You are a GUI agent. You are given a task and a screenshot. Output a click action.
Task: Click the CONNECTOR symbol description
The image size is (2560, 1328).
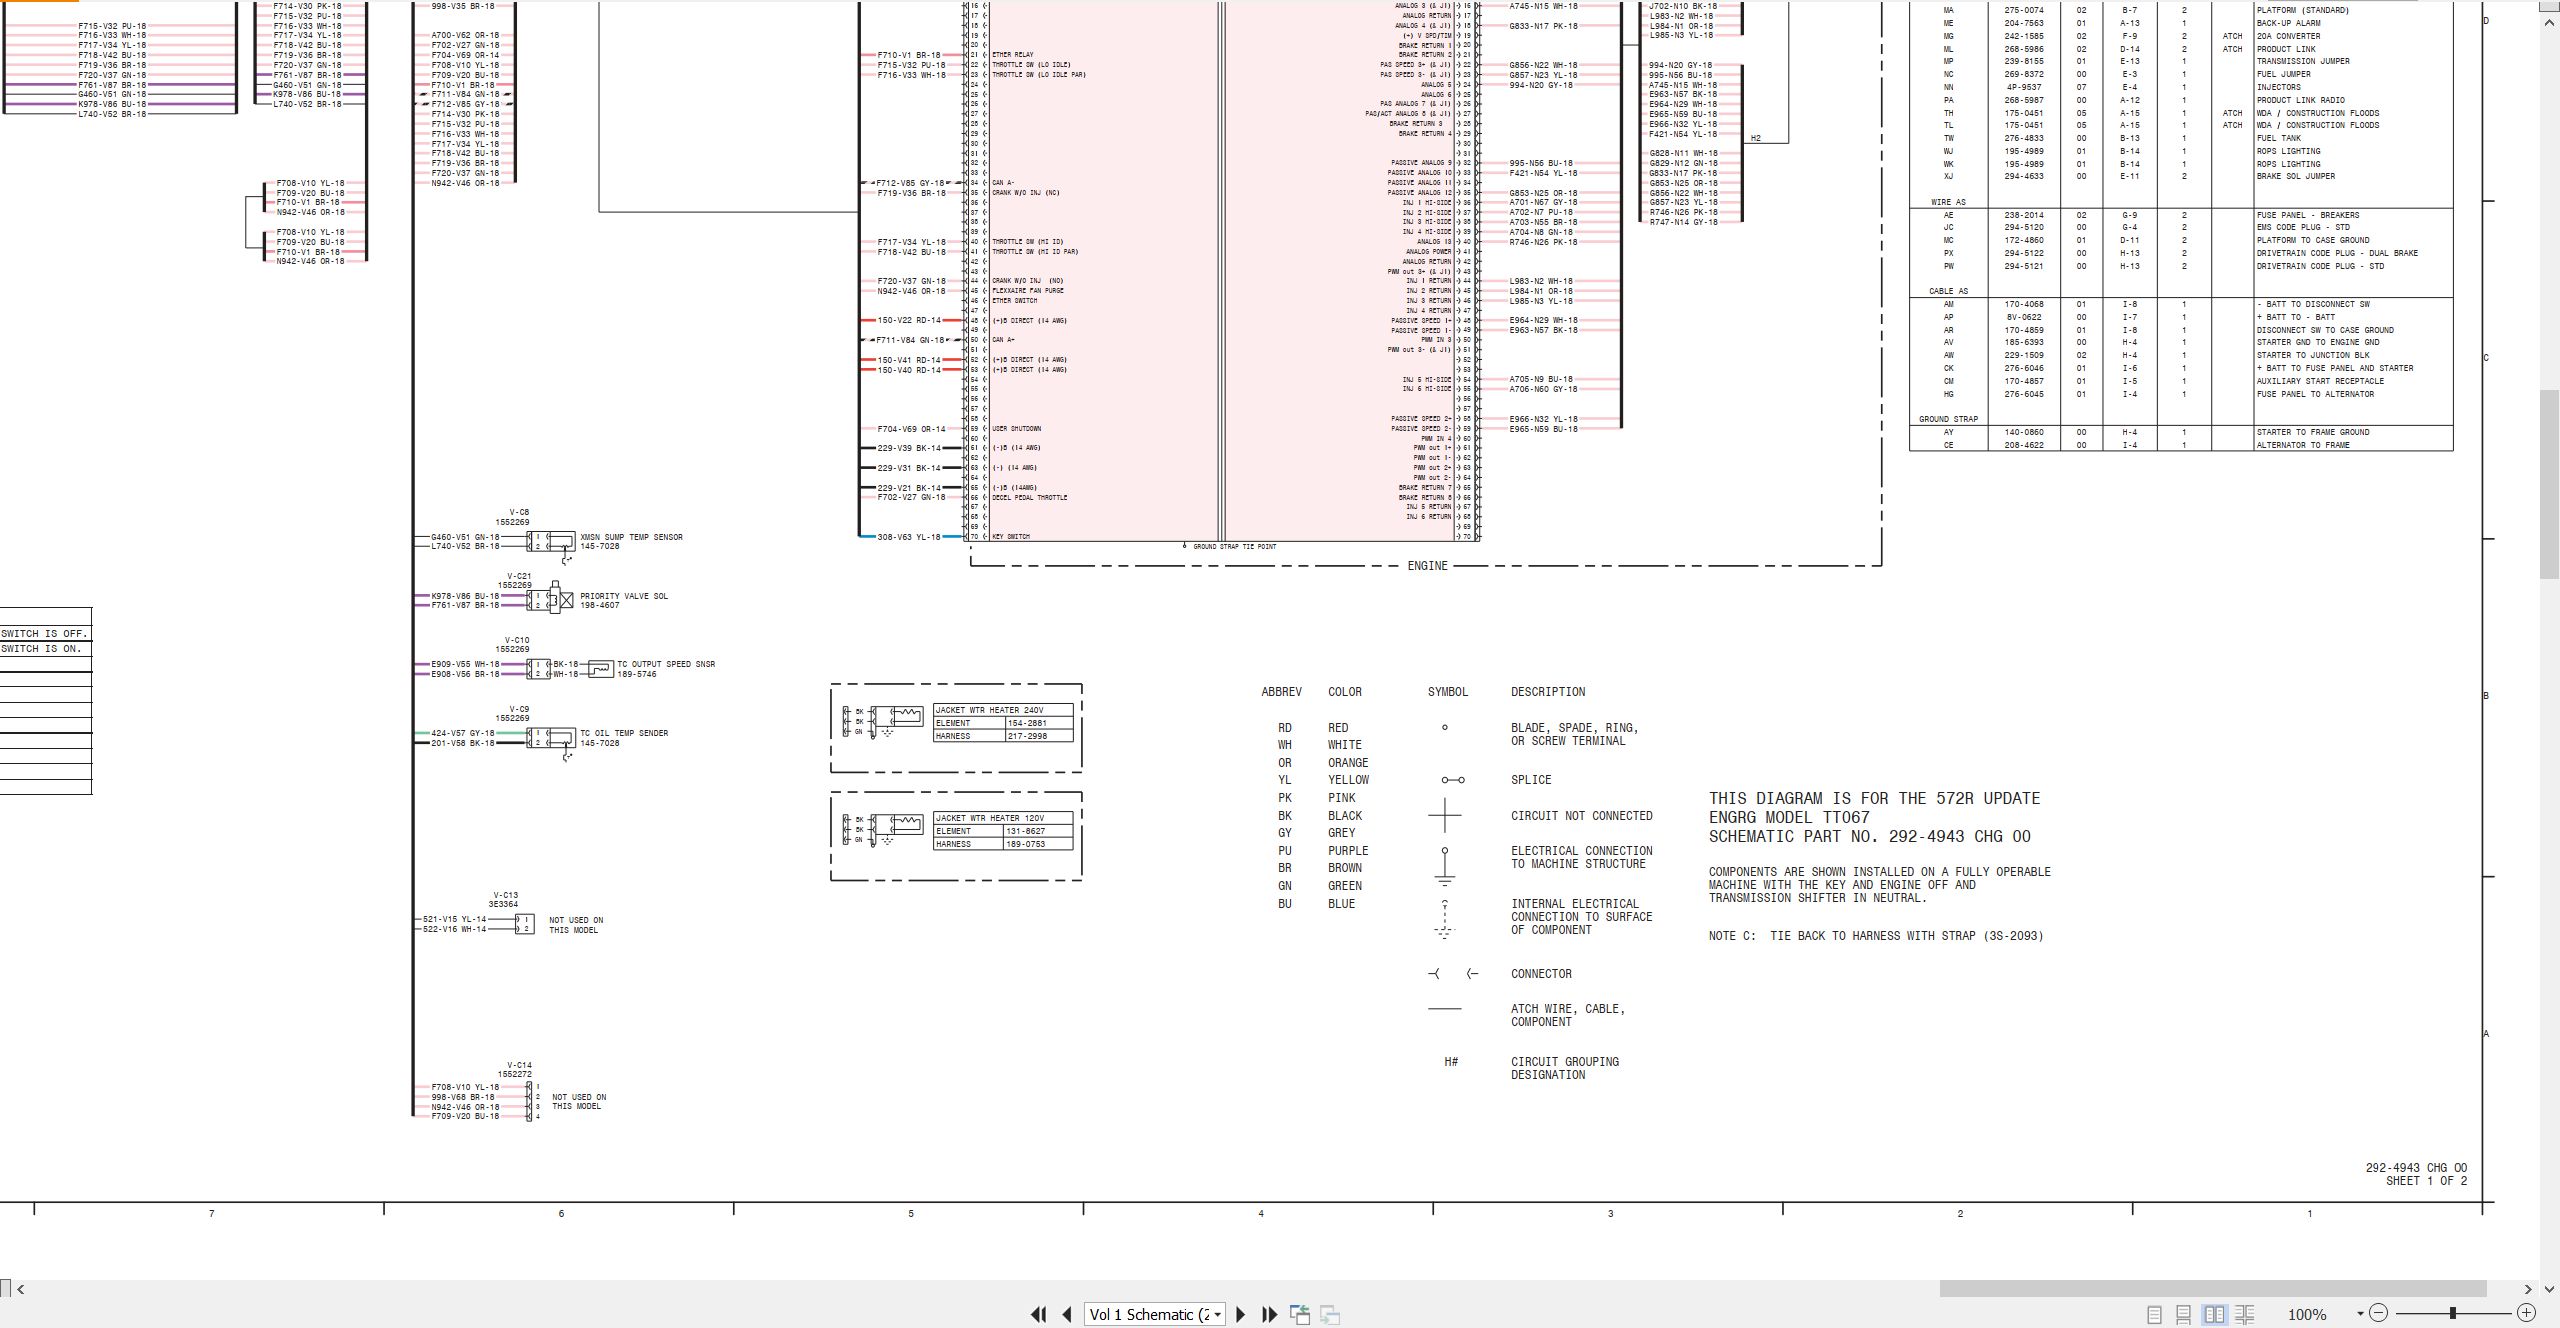pyautogui.click(x=1541, y=974)
